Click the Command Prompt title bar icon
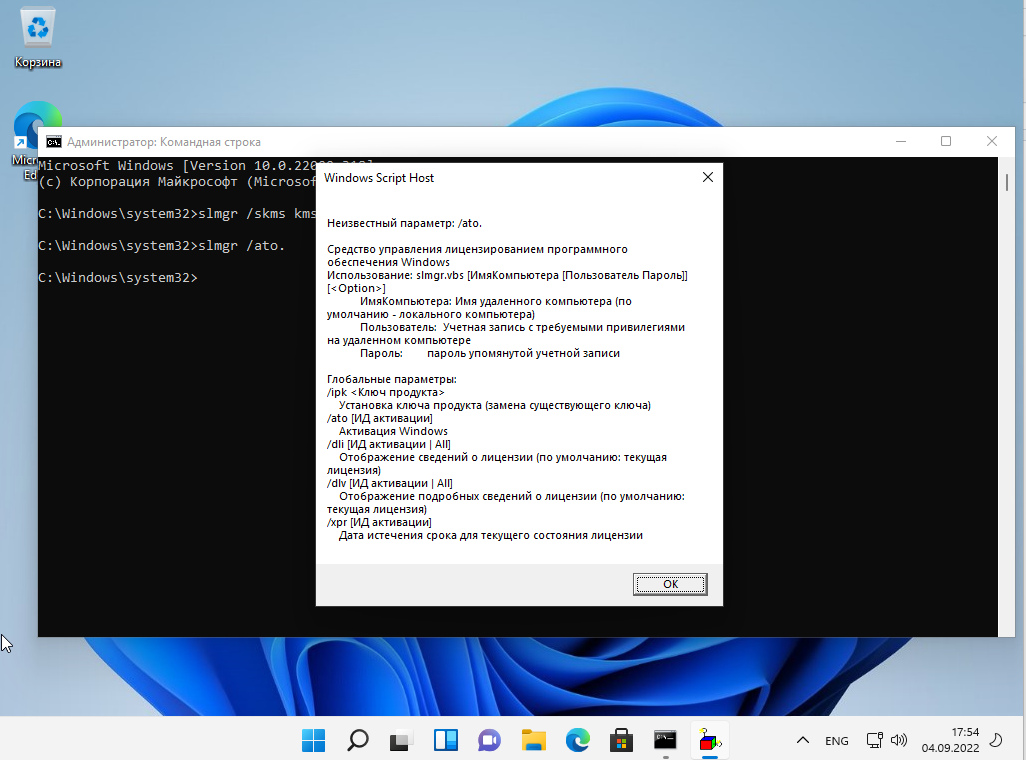The width and height of the screenshot is (1026, 760). pyautogui.click(x=54, y=142)
